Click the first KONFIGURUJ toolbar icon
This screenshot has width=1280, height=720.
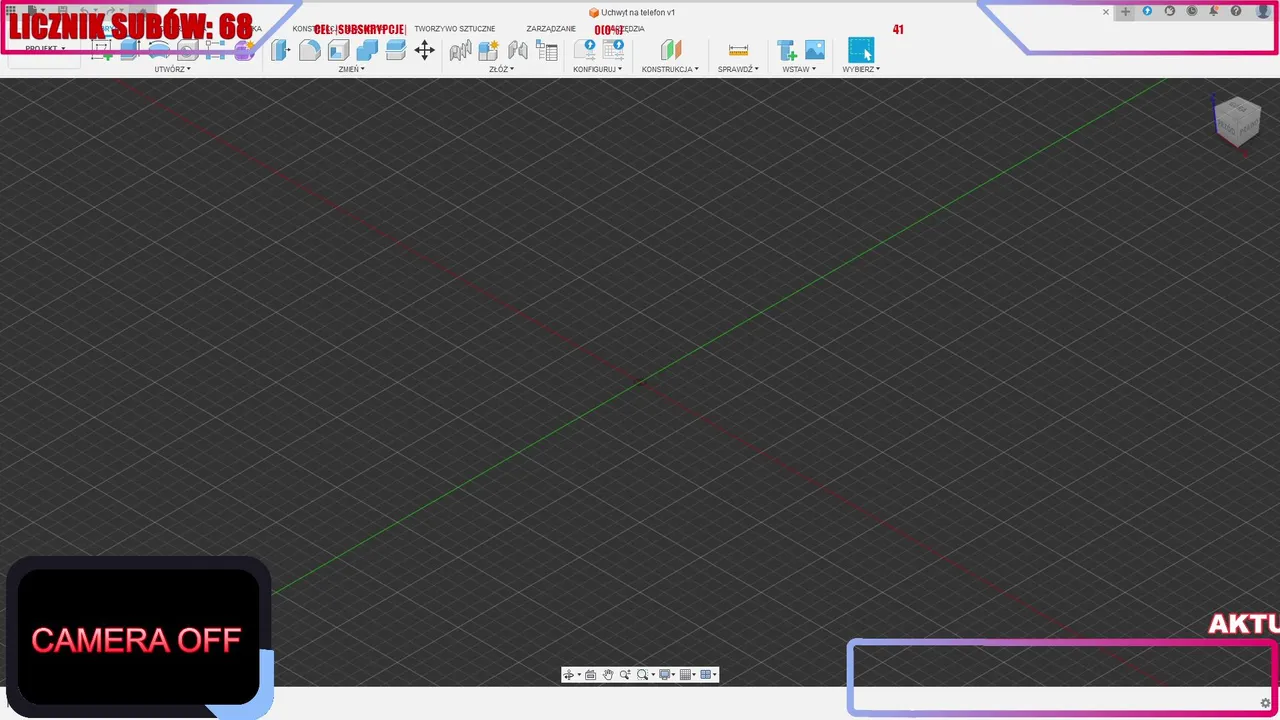tap(585, 50)
